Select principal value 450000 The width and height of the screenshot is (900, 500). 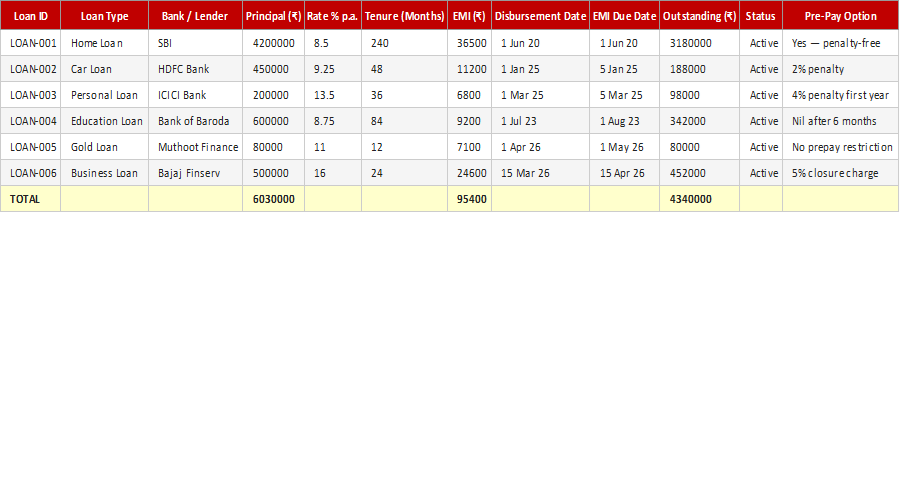273,69
